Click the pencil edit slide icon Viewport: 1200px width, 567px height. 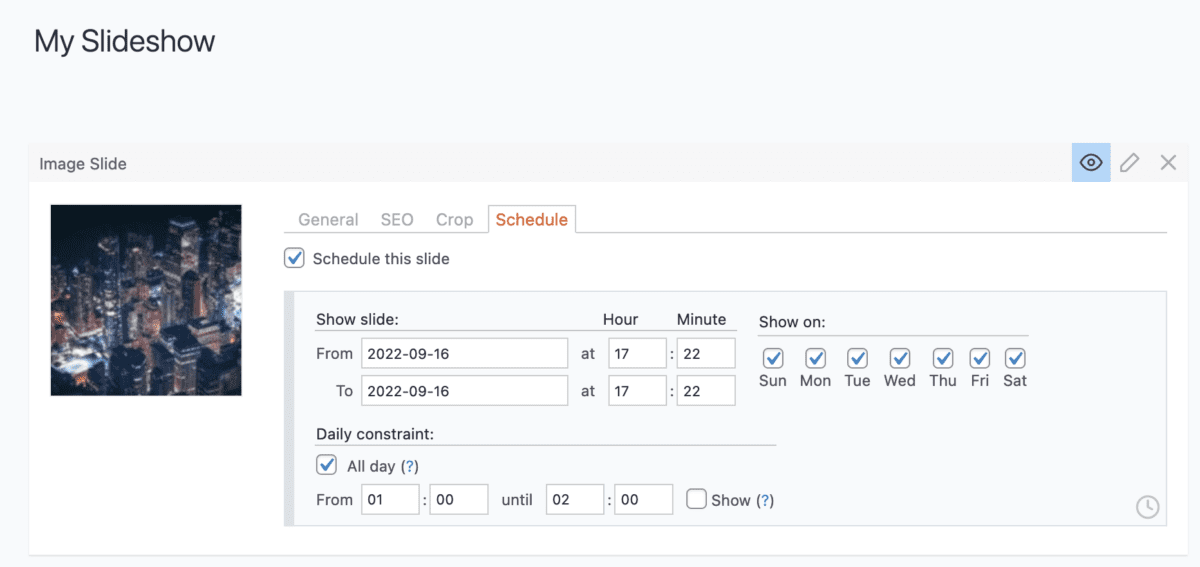pyautogui.click(x=1129, y=163)
